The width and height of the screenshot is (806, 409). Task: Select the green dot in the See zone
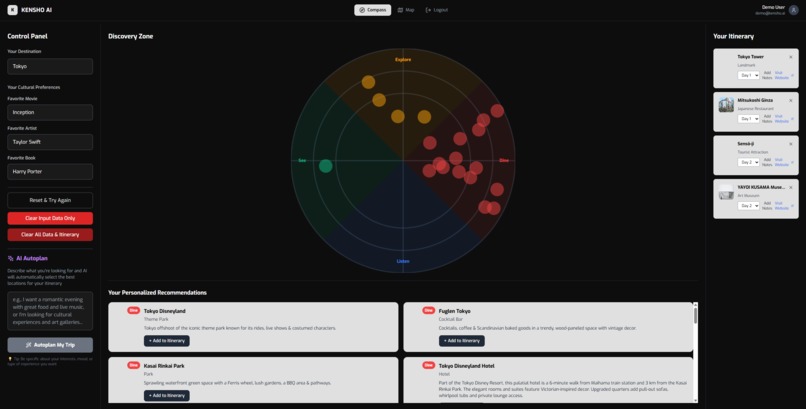[x=325, y=166]
